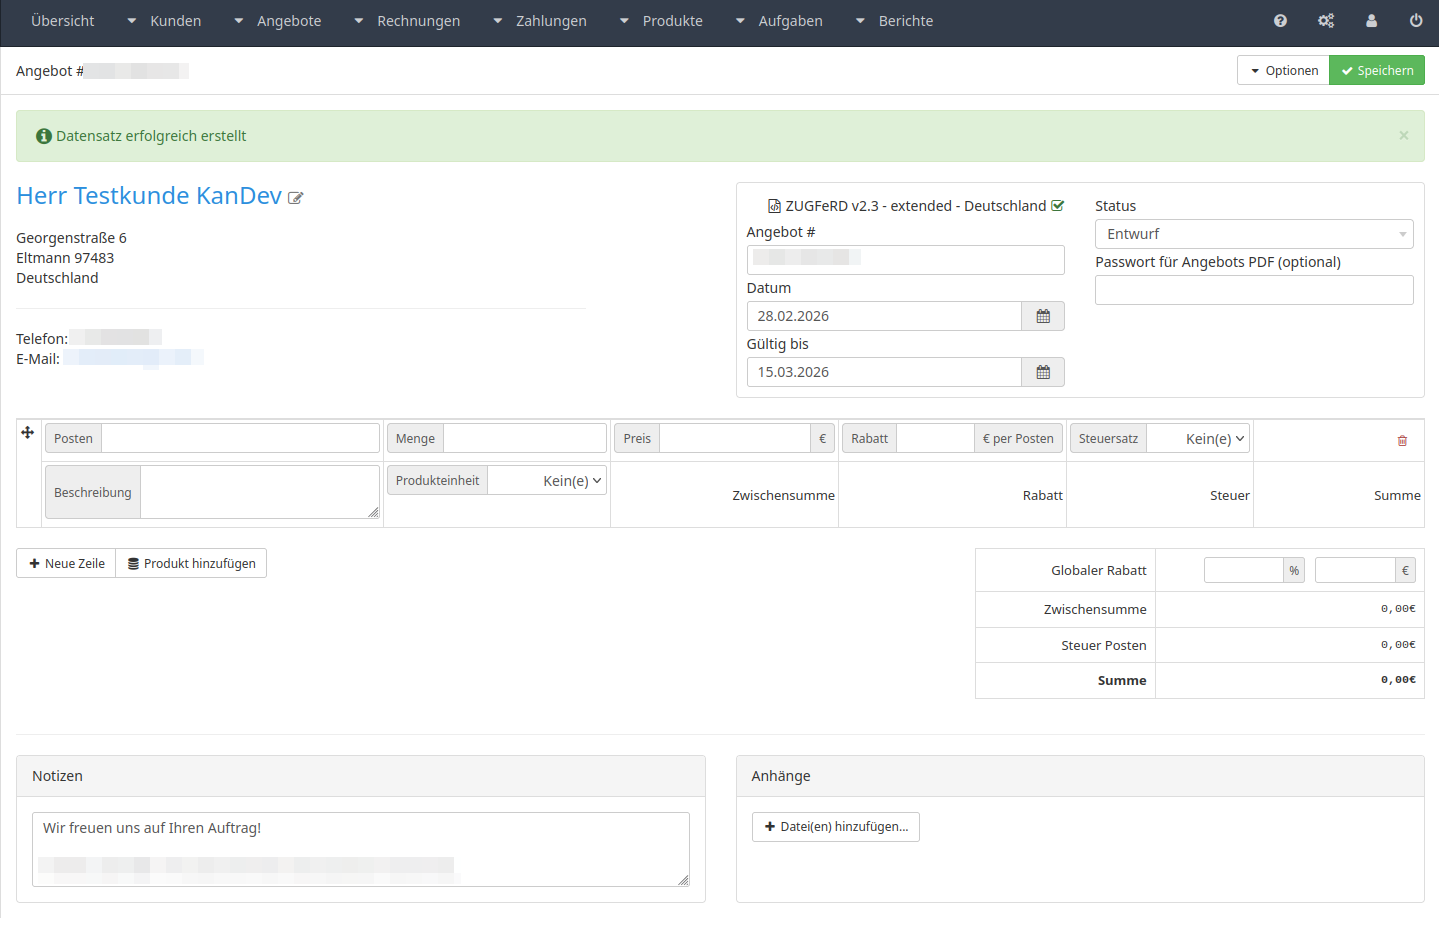The height and width of the screenshot is (951, 1439).
Task: Open the Produkteinheit dropdown
Action: 547,481
